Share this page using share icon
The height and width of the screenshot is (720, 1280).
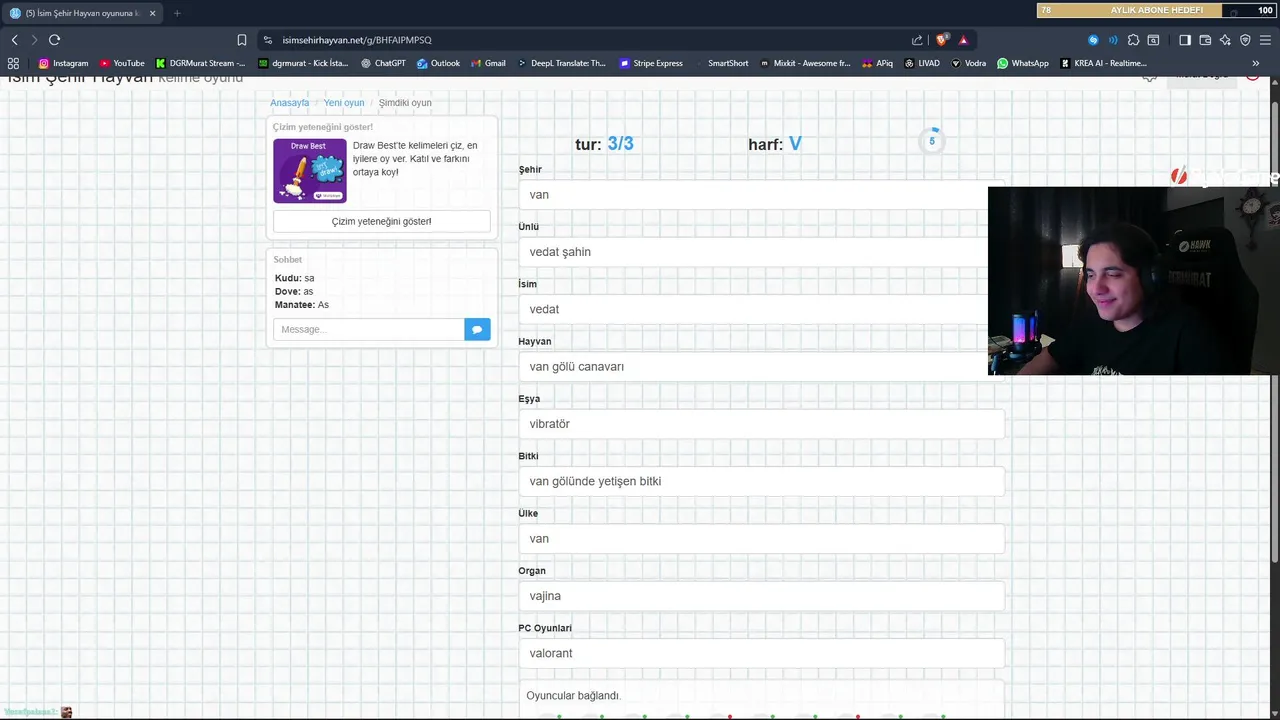(x=917, y=40)
